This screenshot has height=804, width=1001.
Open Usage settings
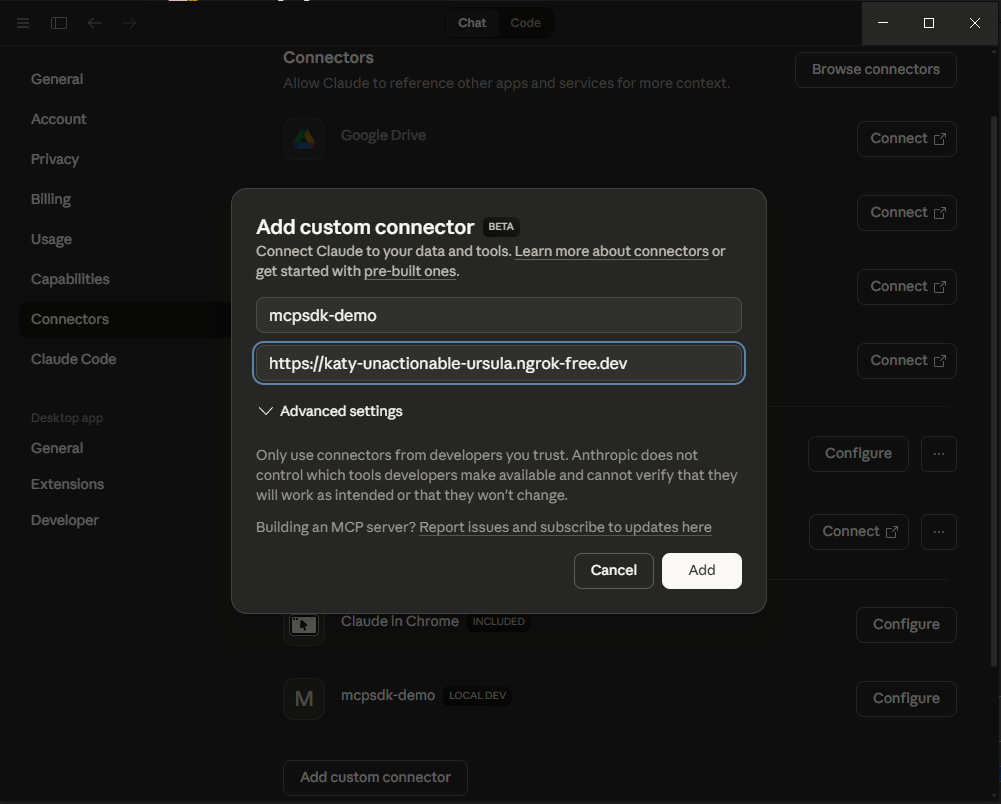coord(51,239)
